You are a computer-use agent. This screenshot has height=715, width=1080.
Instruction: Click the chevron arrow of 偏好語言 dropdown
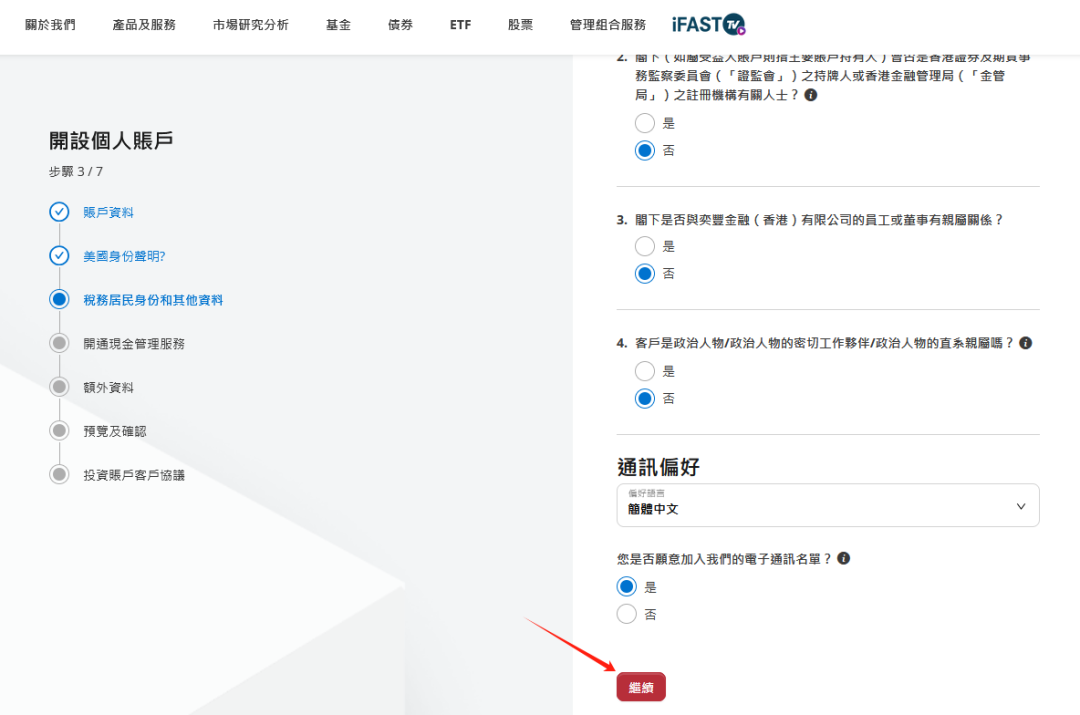point(1021,506)
